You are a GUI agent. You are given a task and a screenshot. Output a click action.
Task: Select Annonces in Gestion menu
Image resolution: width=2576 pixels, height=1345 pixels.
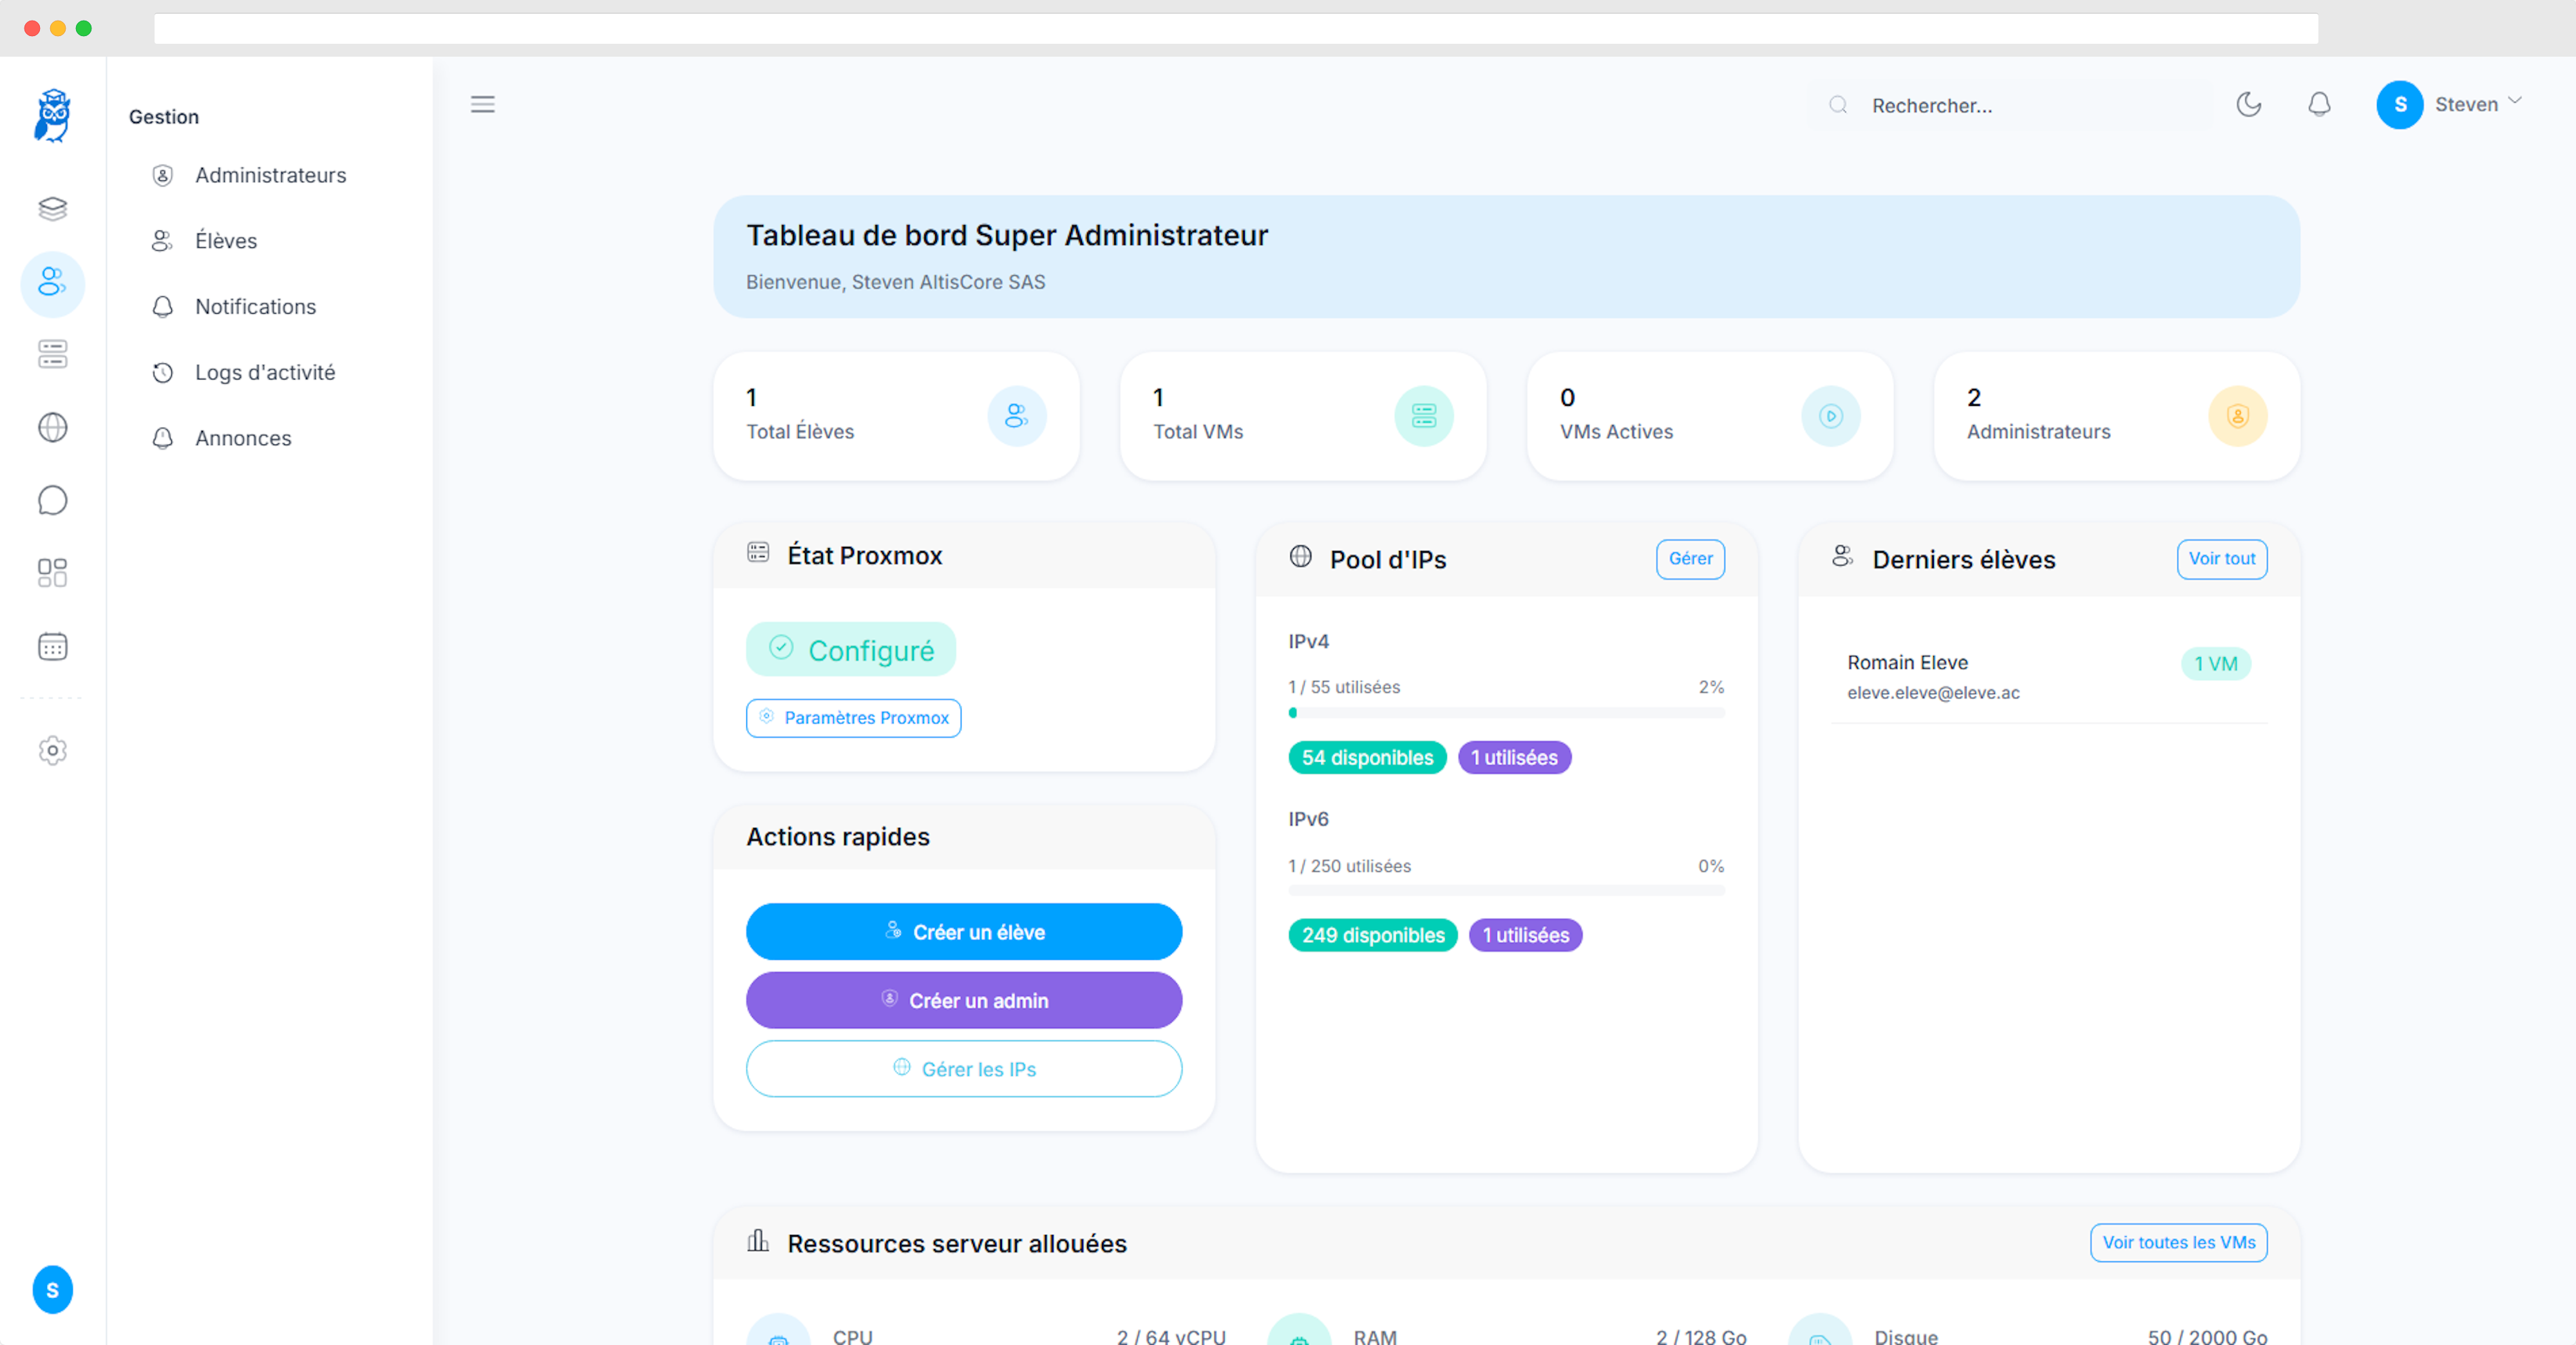pos(243,438)
